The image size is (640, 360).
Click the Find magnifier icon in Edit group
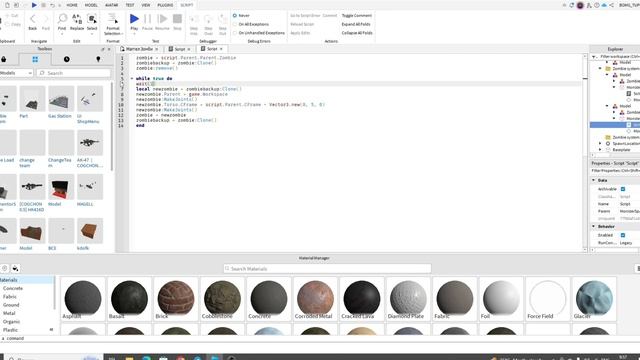(x=62, y=19)
